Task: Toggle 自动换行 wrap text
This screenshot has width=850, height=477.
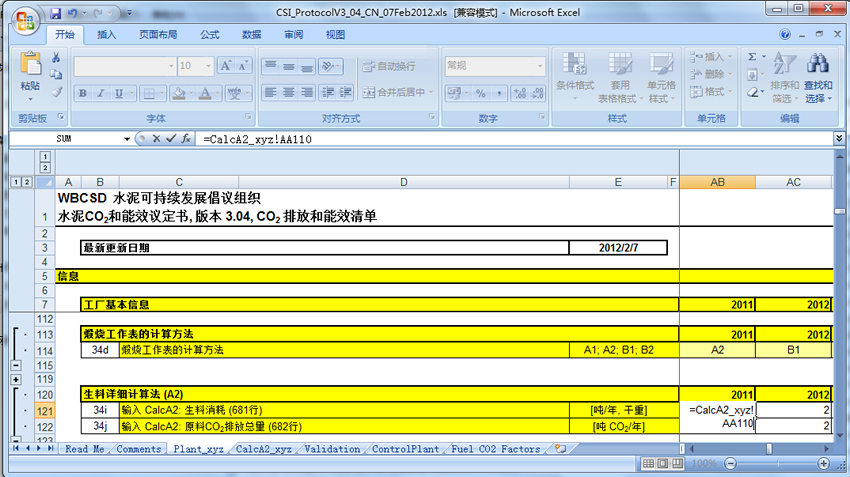Action: pyautogui.click(x=389, y=66)
